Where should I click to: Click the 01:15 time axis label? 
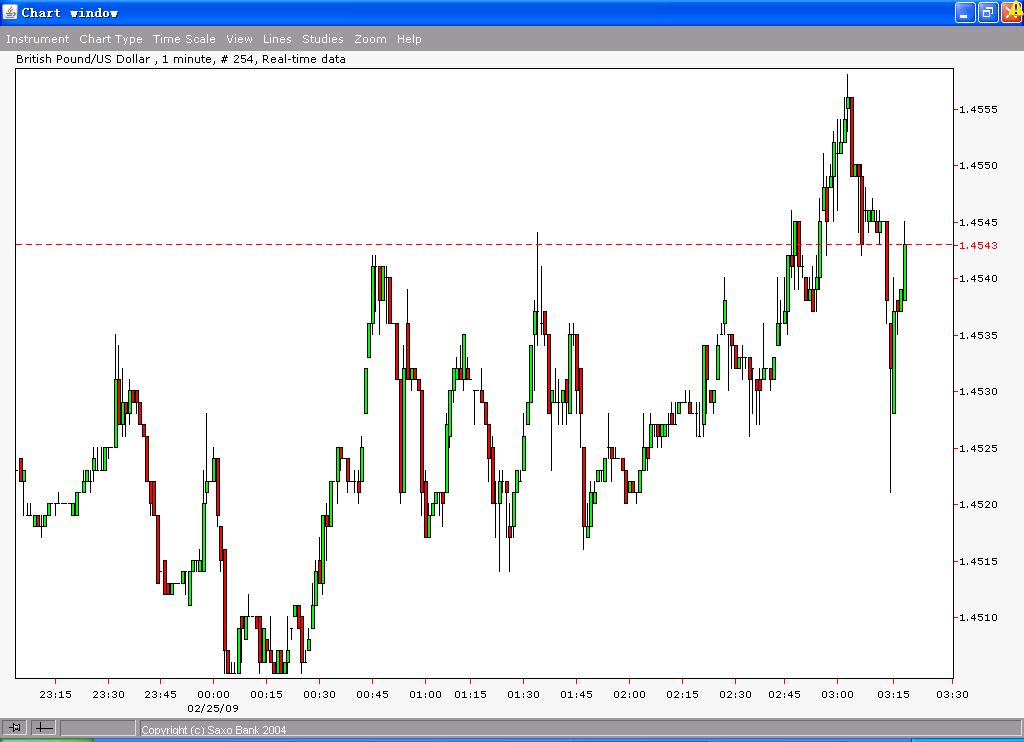pyautogui.click(x=470, y=694)
